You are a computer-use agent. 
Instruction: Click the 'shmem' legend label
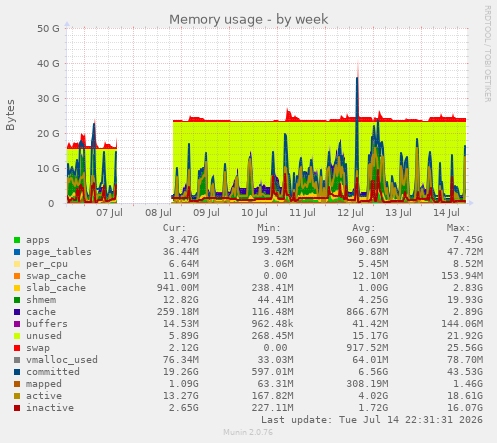(41, 300)
